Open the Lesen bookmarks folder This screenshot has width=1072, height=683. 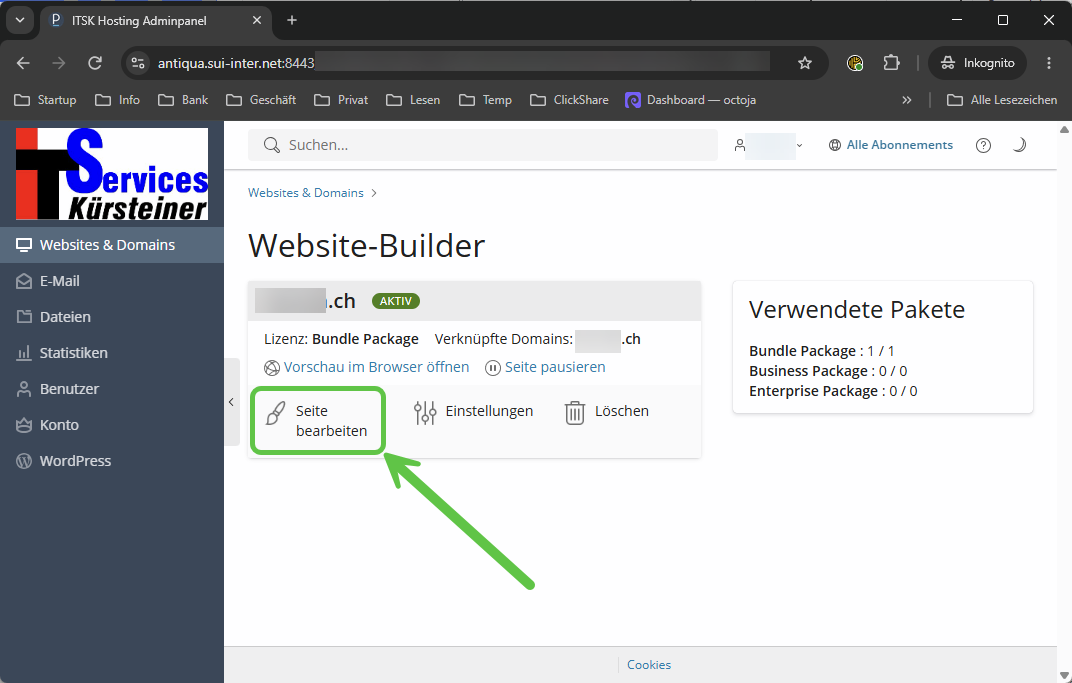[x=413, y=100]
